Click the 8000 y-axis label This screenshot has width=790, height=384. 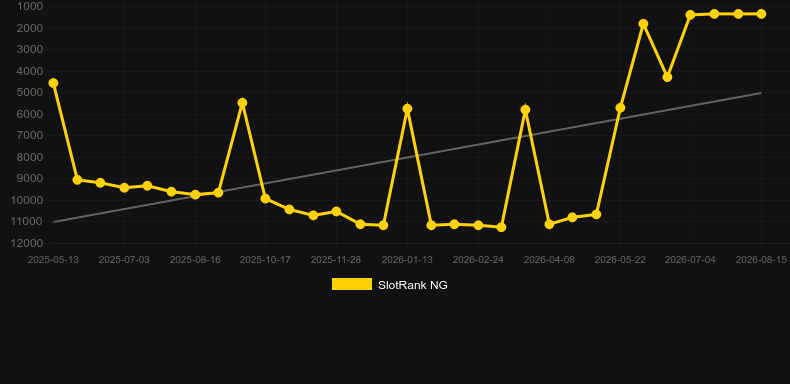30,157
